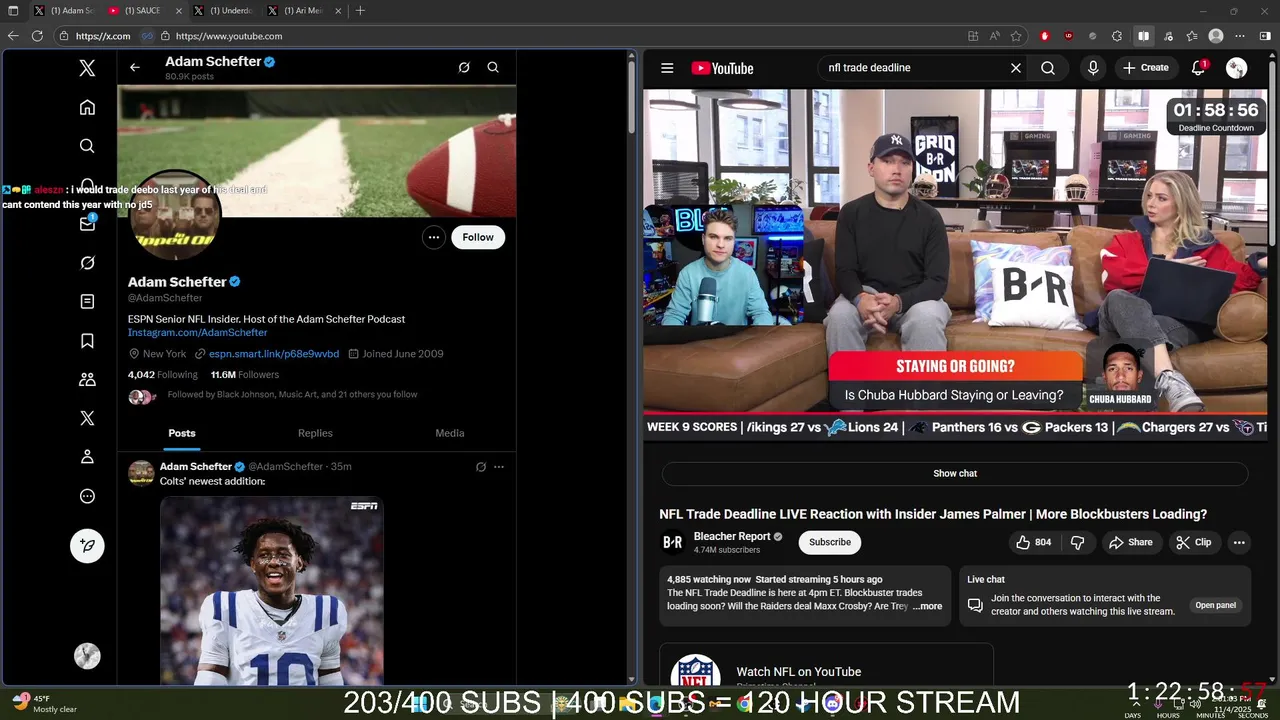The image size is (1280, 720).
Task: Favorite this page star icon
Action: click(x=1016, y=36)
